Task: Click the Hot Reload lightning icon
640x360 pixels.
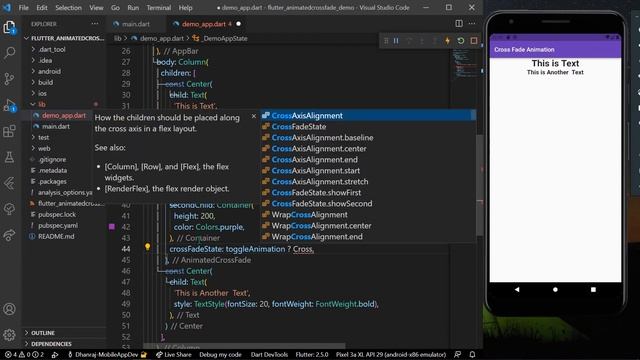Action: 448,41
